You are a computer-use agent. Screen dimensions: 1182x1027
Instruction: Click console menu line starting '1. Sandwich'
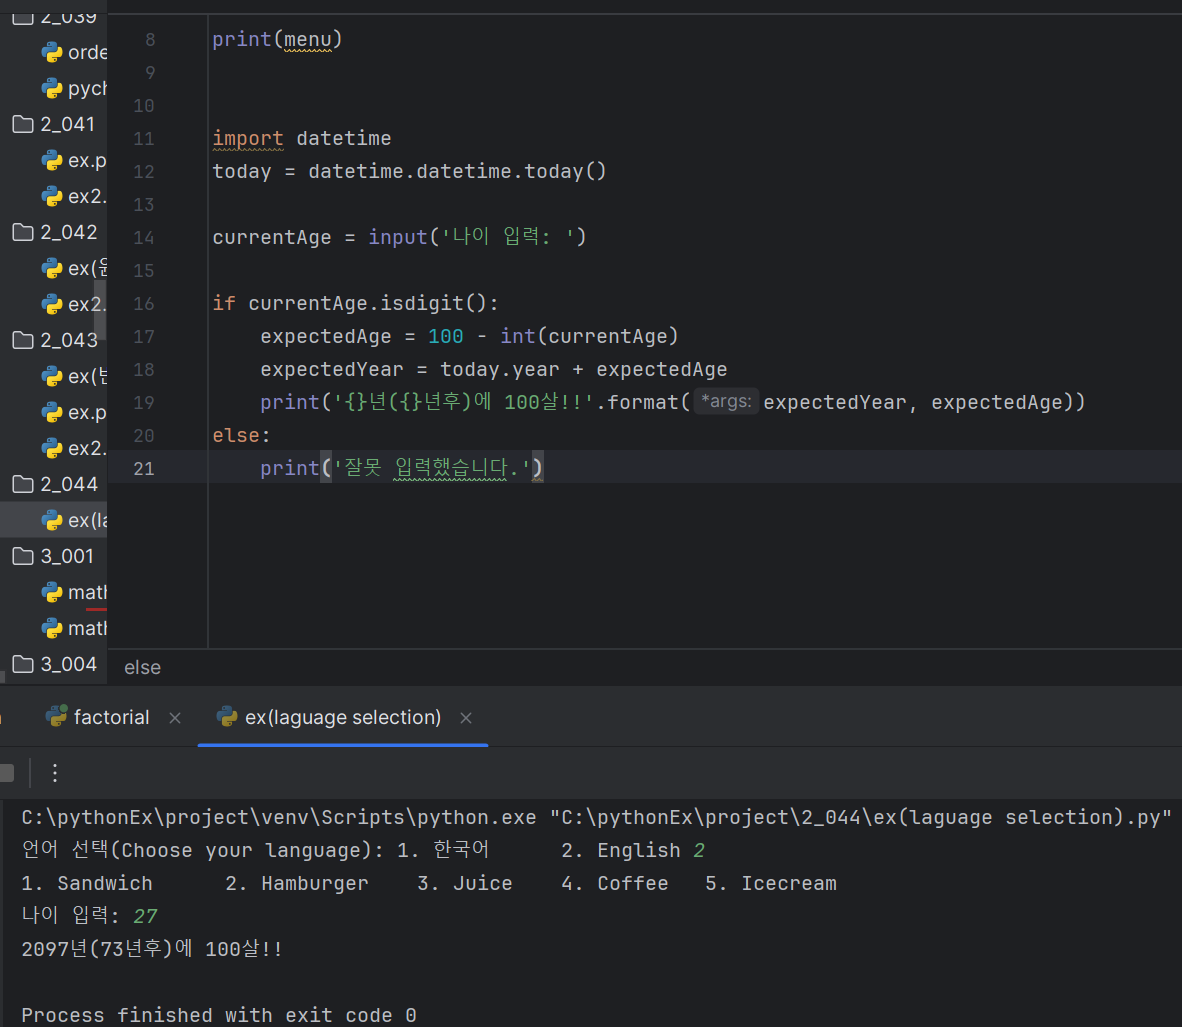(429, 883)
